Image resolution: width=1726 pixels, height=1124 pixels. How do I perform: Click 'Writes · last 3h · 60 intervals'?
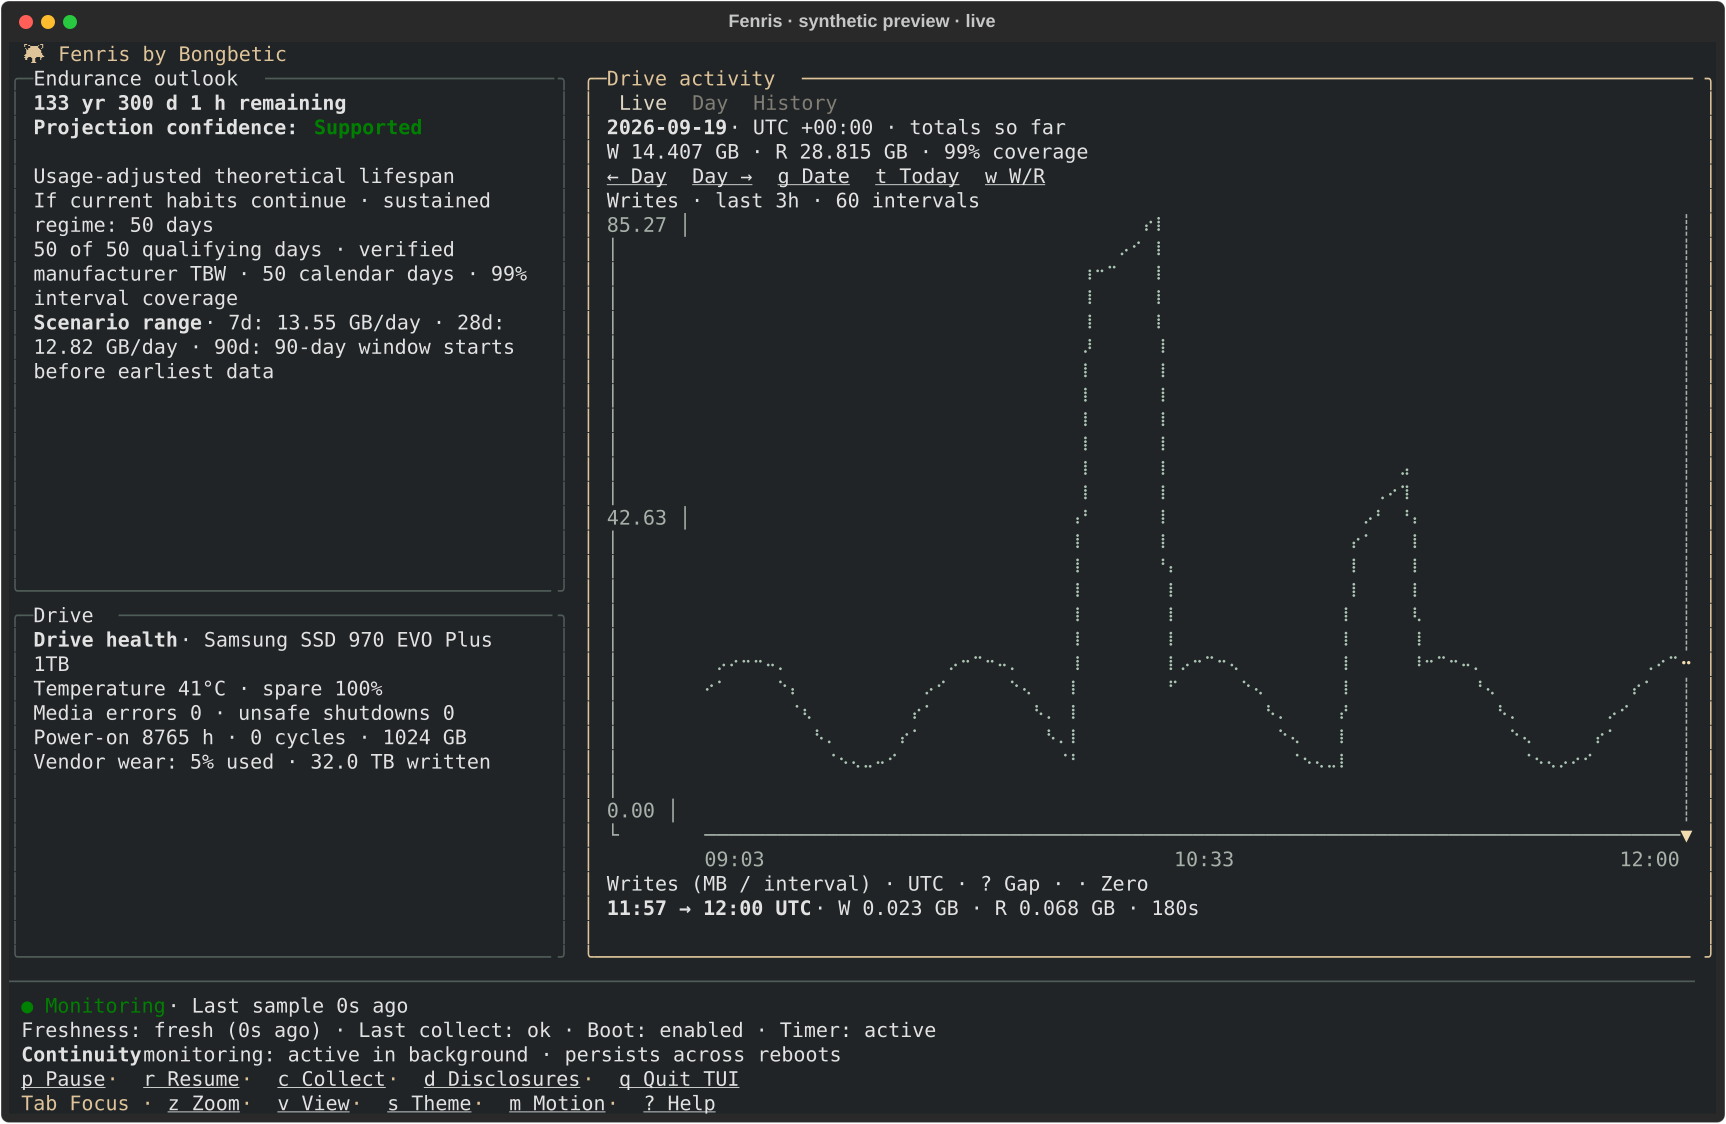[x=793, y=201]
